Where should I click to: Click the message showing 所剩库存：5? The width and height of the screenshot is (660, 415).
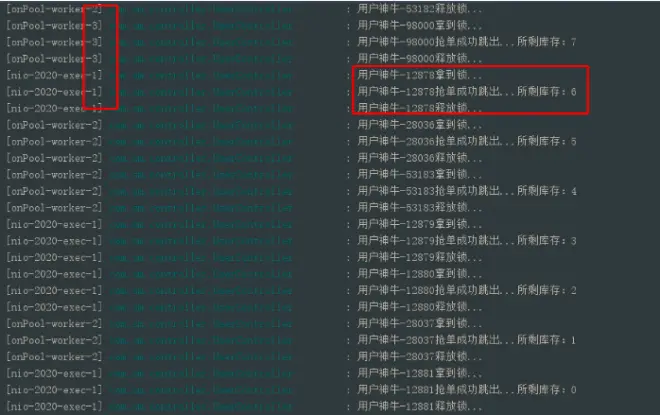point(467,141)
